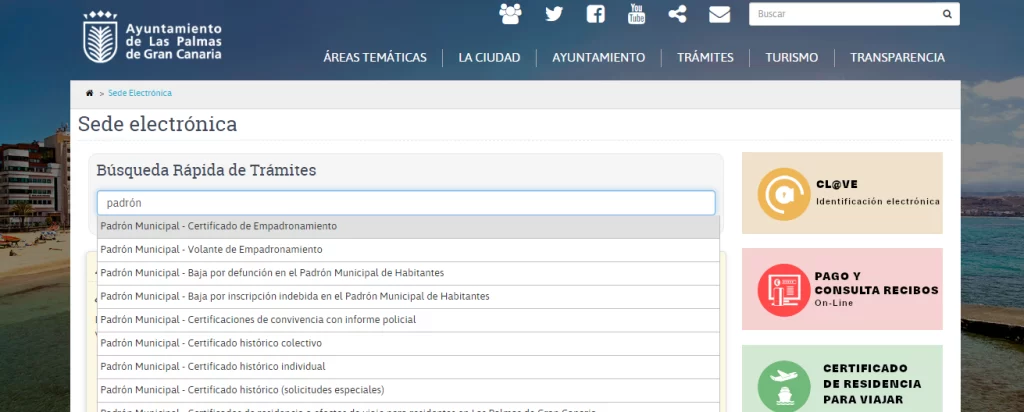Click the home breadcrumb icon
Viewport: 1024px width, 412px height.
[89, 93]
